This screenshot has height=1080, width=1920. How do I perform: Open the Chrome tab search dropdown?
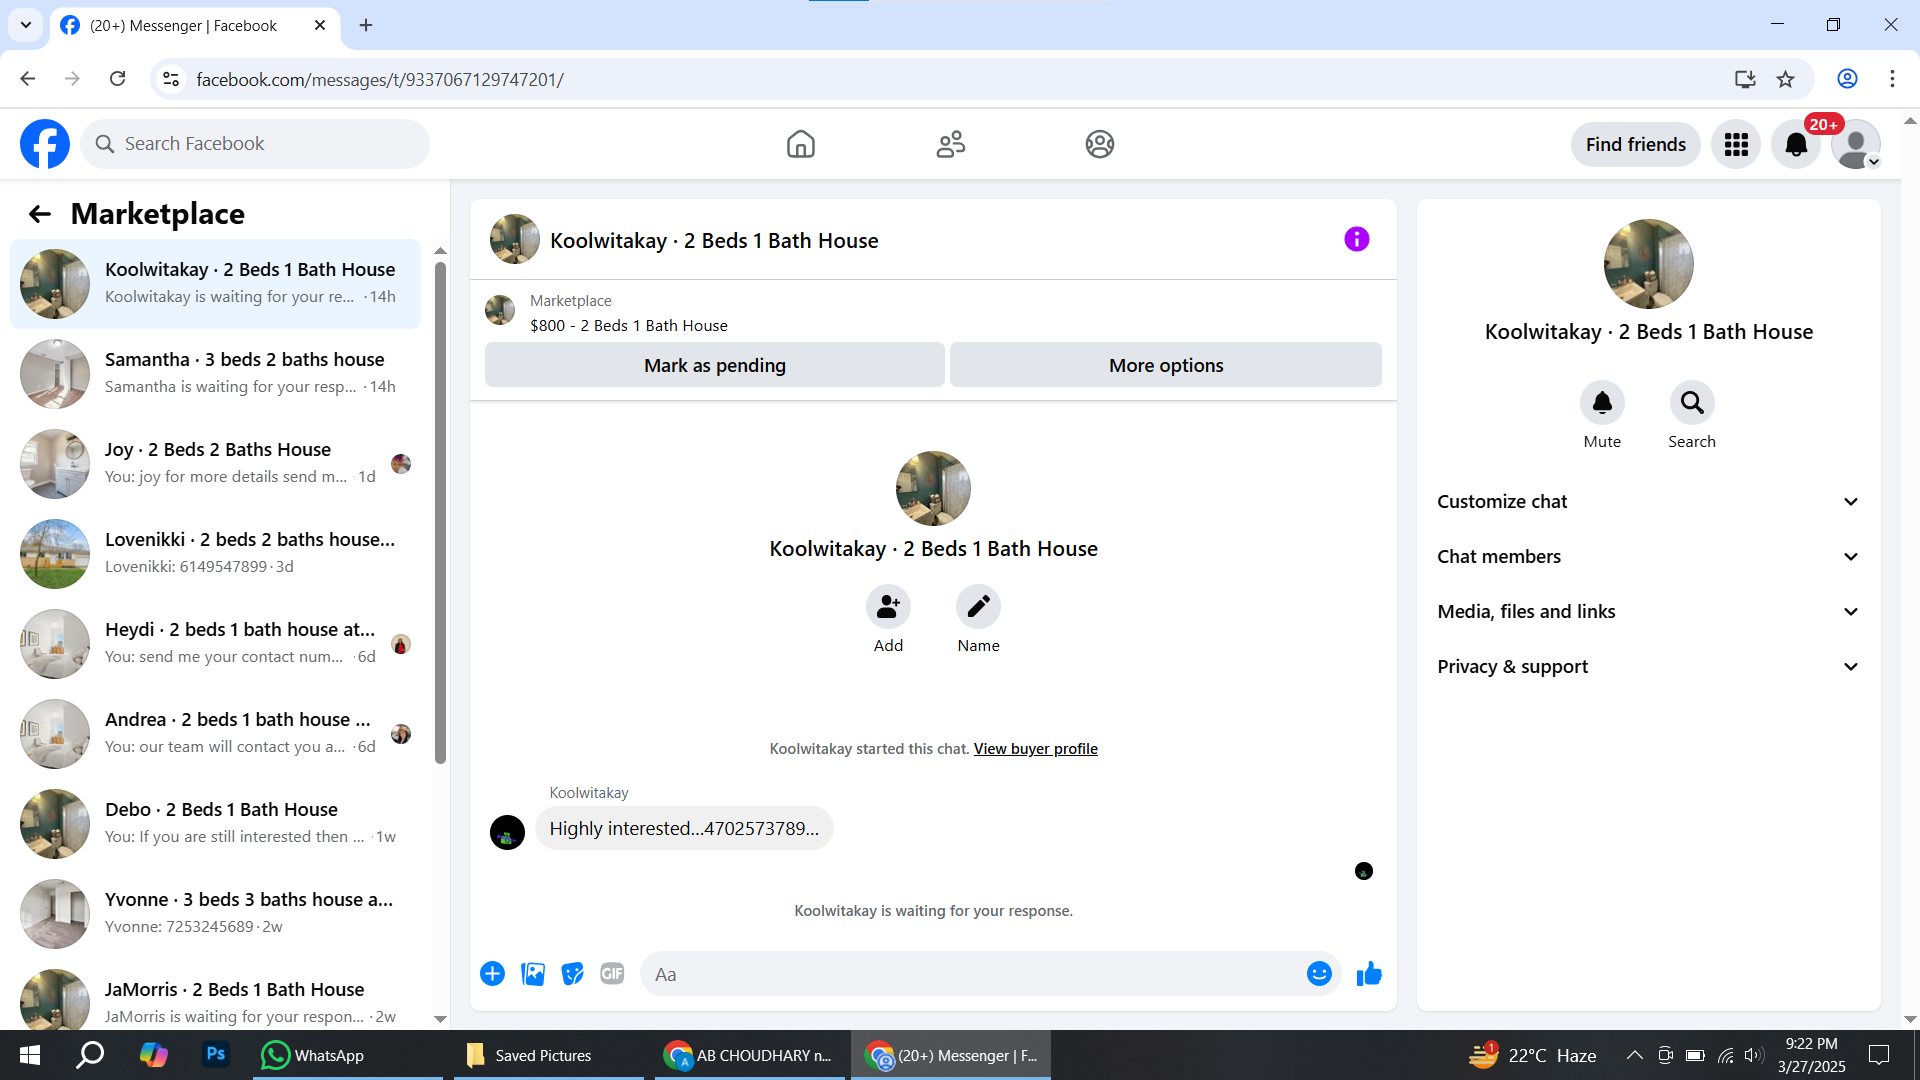[26, 25]
